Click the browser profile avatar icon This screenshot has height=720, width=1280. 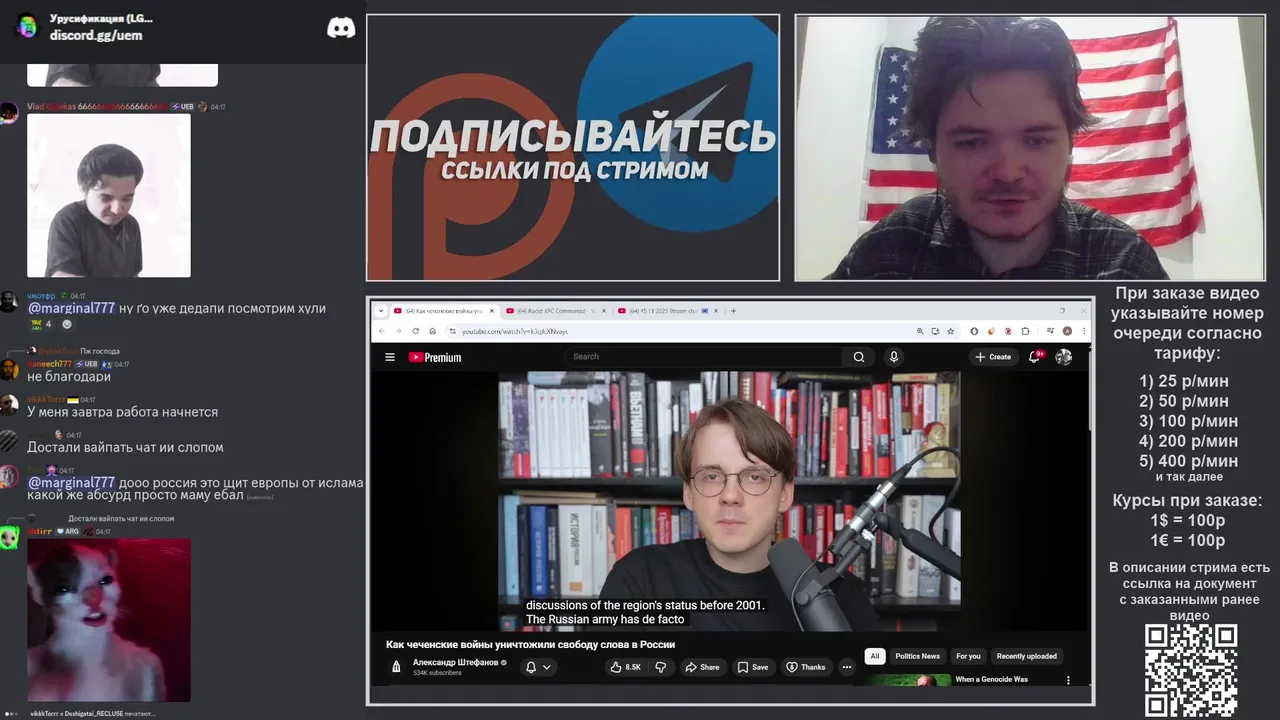[1067, 331]
